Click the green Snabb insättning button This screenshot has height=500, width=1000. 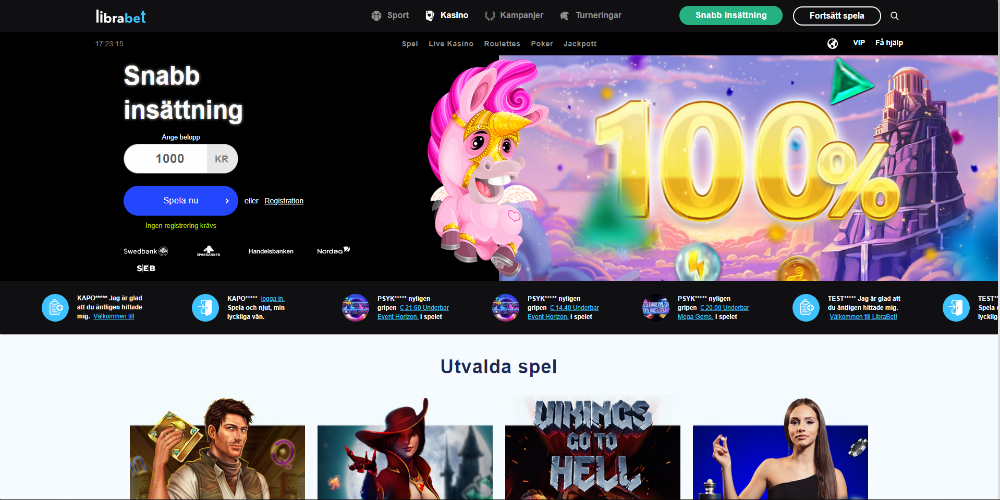click(731, 15)
